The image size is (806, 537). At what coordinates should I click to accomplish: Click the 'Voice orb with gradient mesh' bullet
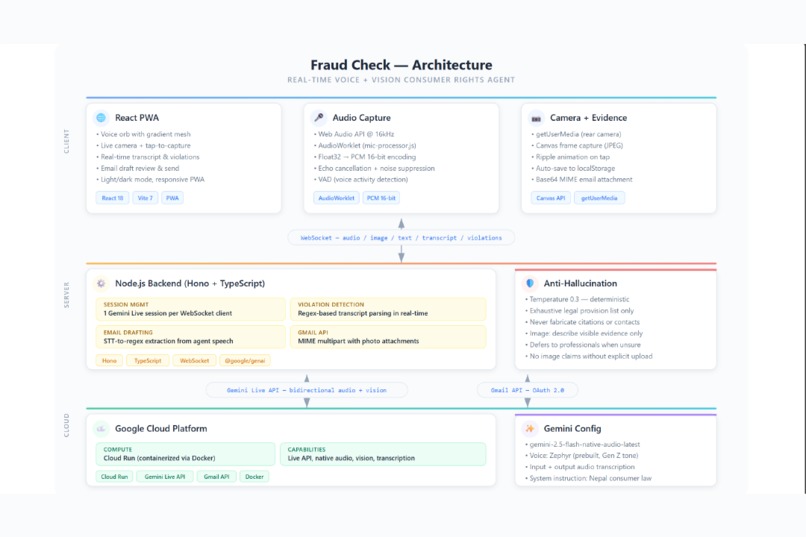pos(143,134)
